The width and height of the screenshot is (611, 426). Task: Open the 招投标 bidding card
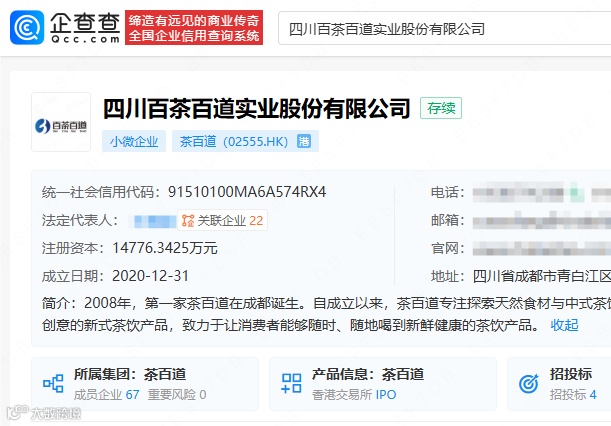[x=559, y=384]
